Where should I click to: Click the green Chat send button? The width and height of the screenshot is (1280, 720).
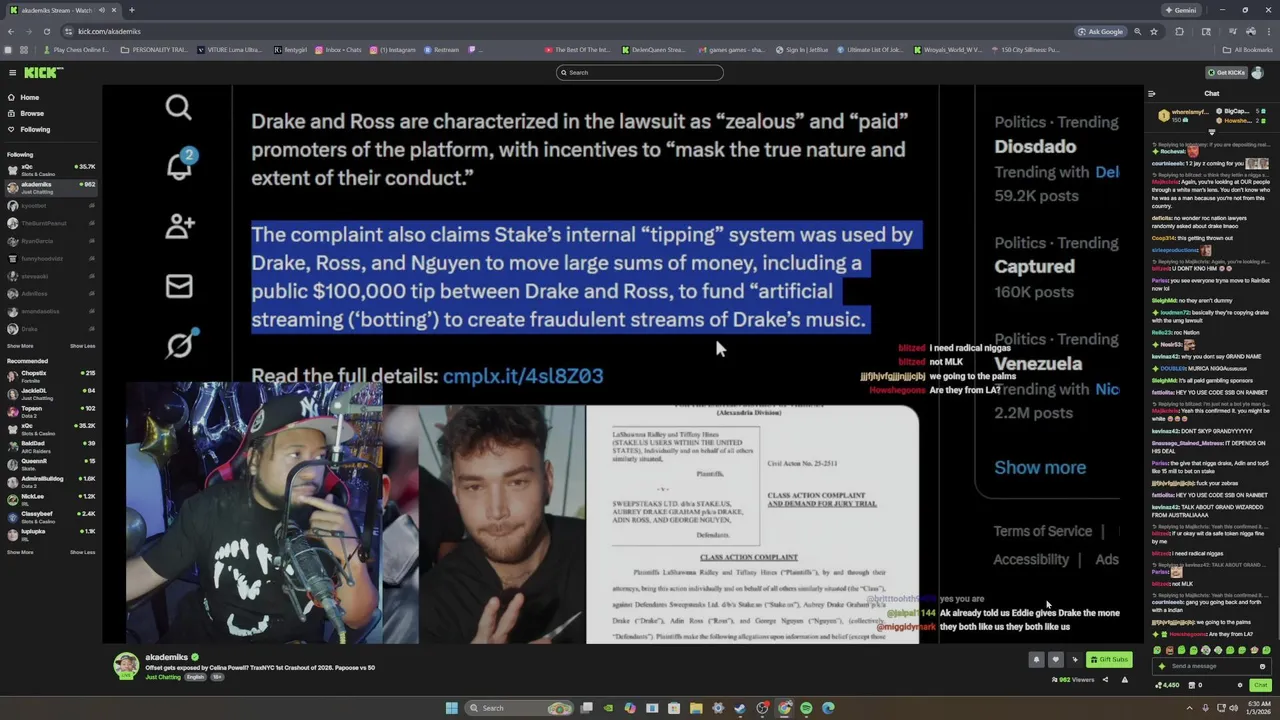1260,685
